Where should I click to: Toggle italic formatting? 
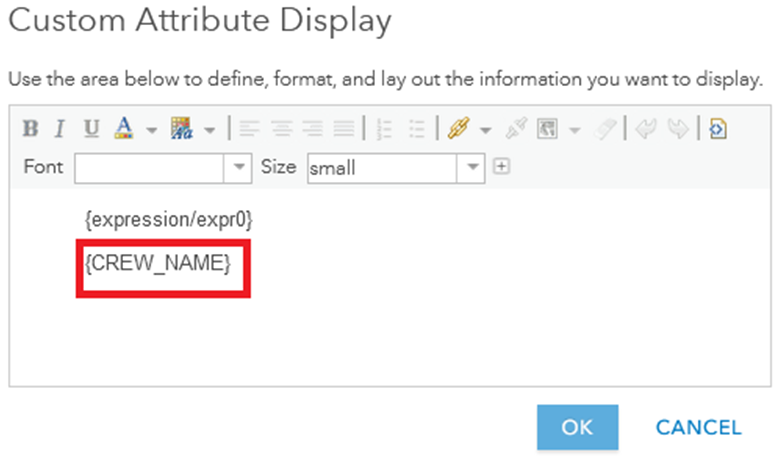[x=60, y=129]
